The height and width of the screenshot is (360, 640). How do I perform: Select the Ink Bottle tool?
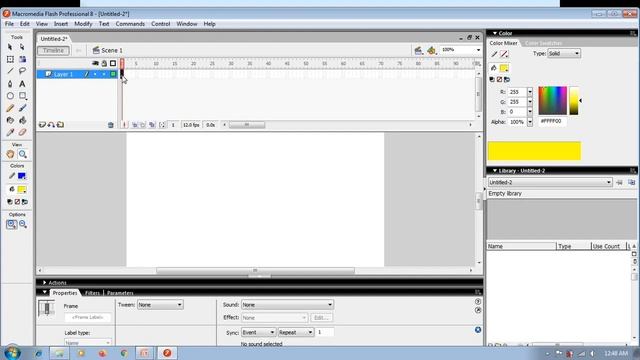click(x=10, y=120)
